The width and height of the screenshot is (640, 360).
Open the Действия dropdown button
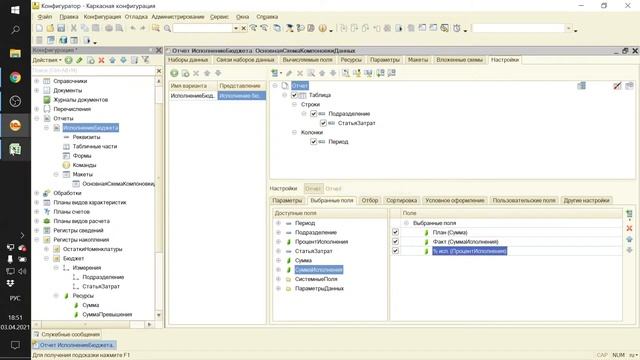pos(47,60)
